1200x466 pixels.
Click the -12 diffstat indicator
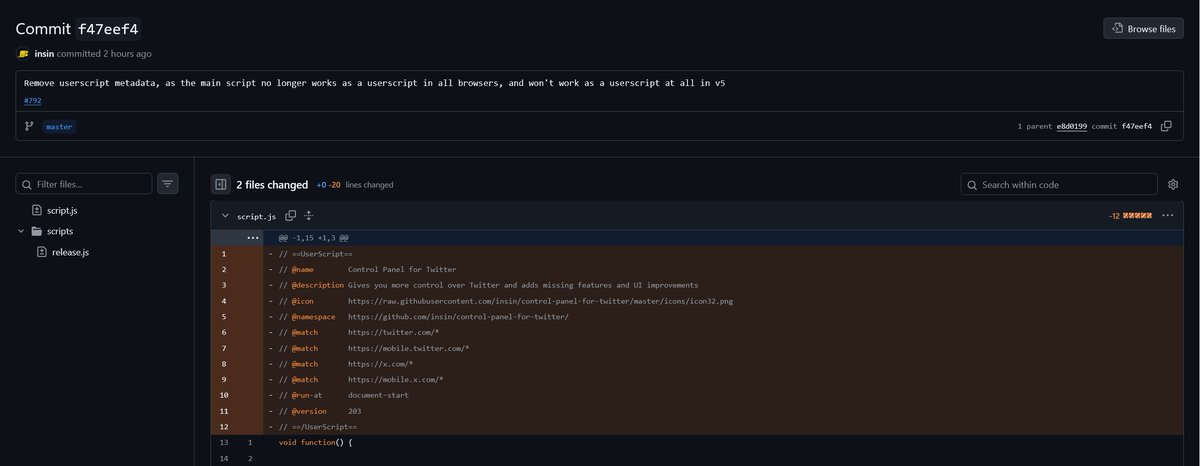[1130, 216]
